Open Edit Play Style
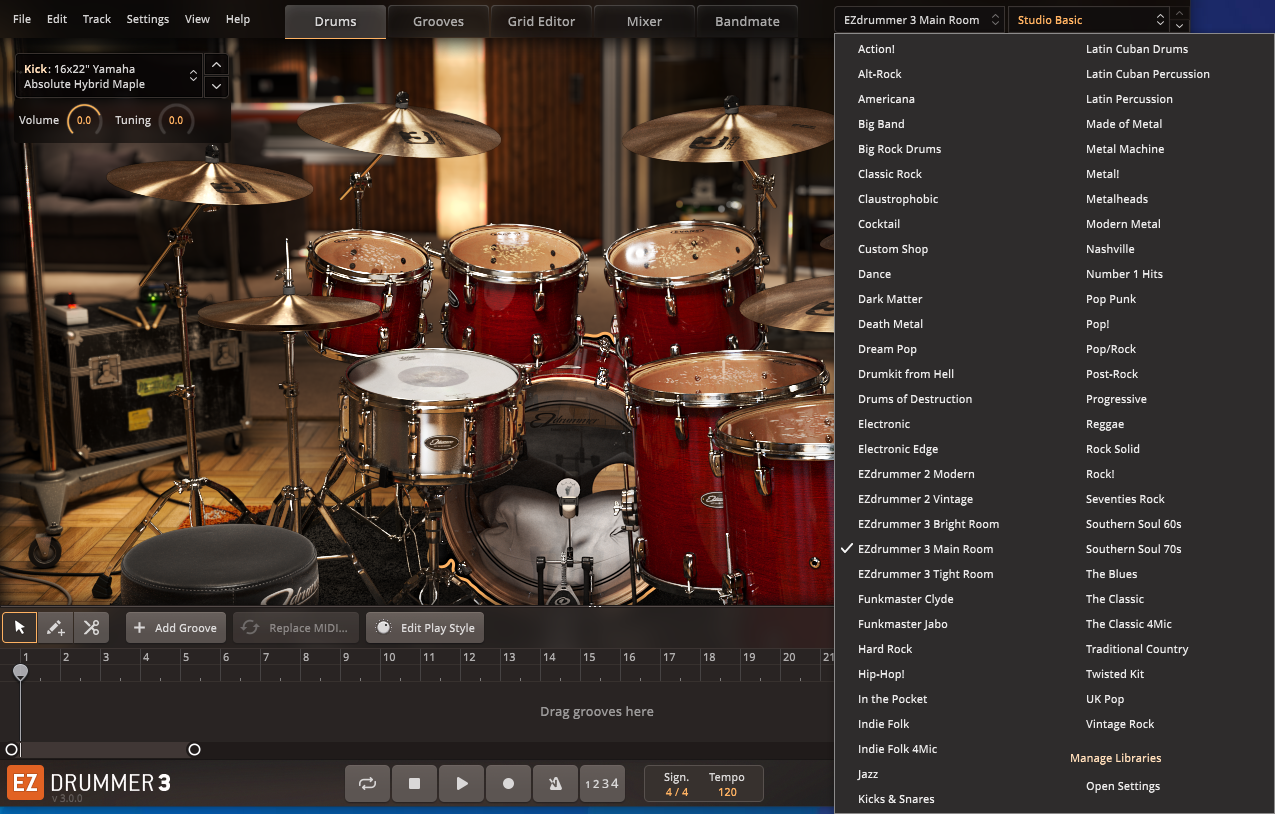The height and width of the screenshot is (814, 1275). coord(425,628)
